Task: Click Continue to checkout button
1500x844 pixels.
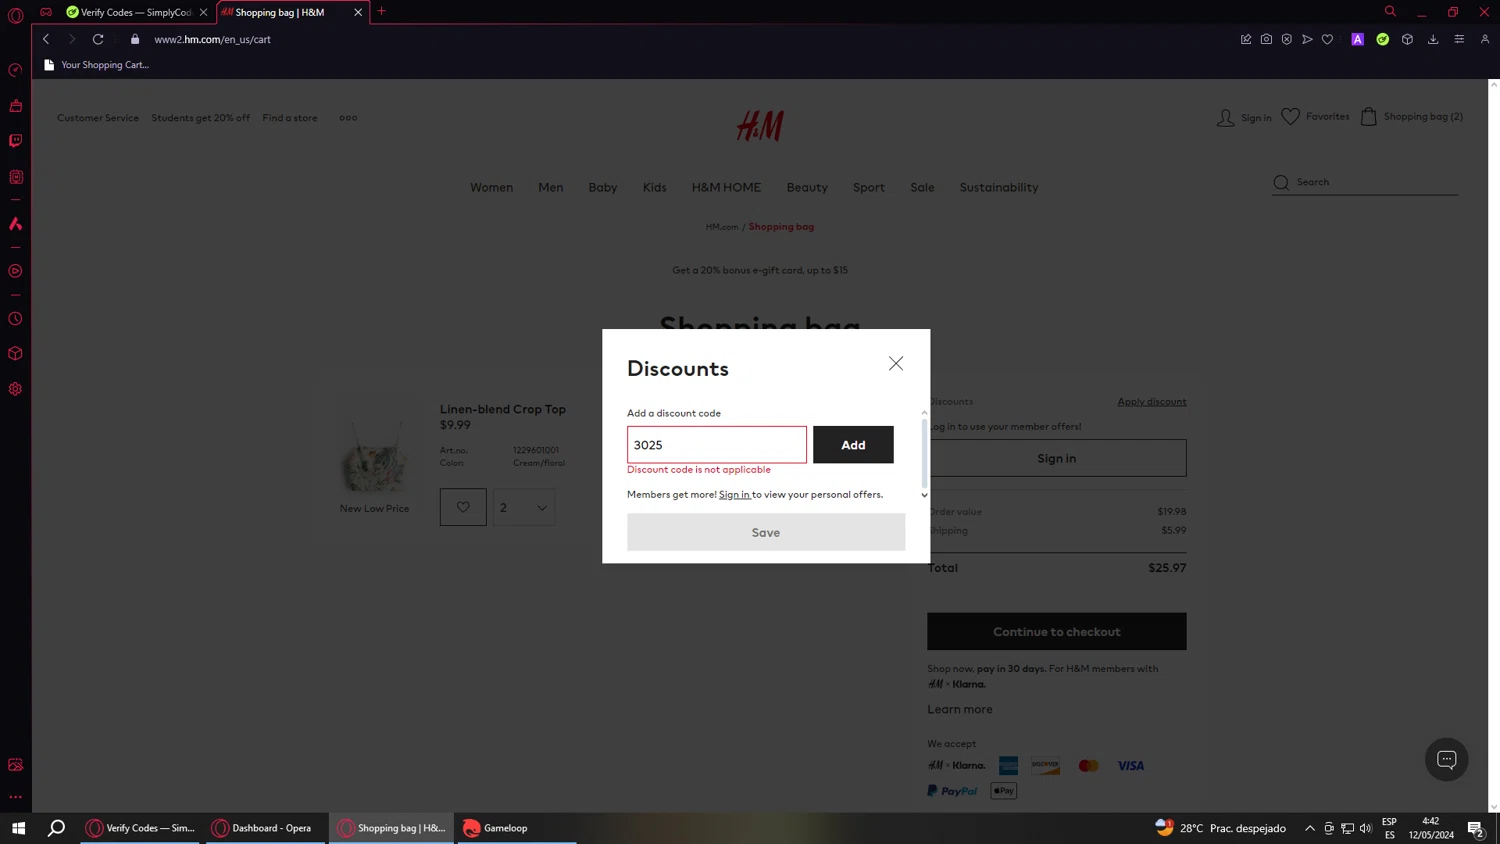Action: pos(1057,632)
